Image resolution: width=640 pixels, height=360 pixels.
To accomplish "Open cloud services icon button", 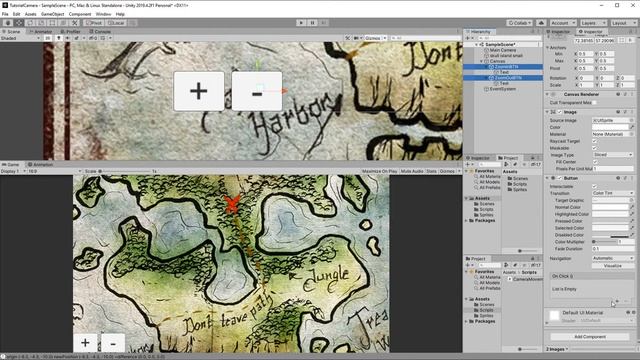I will [541, 23].
